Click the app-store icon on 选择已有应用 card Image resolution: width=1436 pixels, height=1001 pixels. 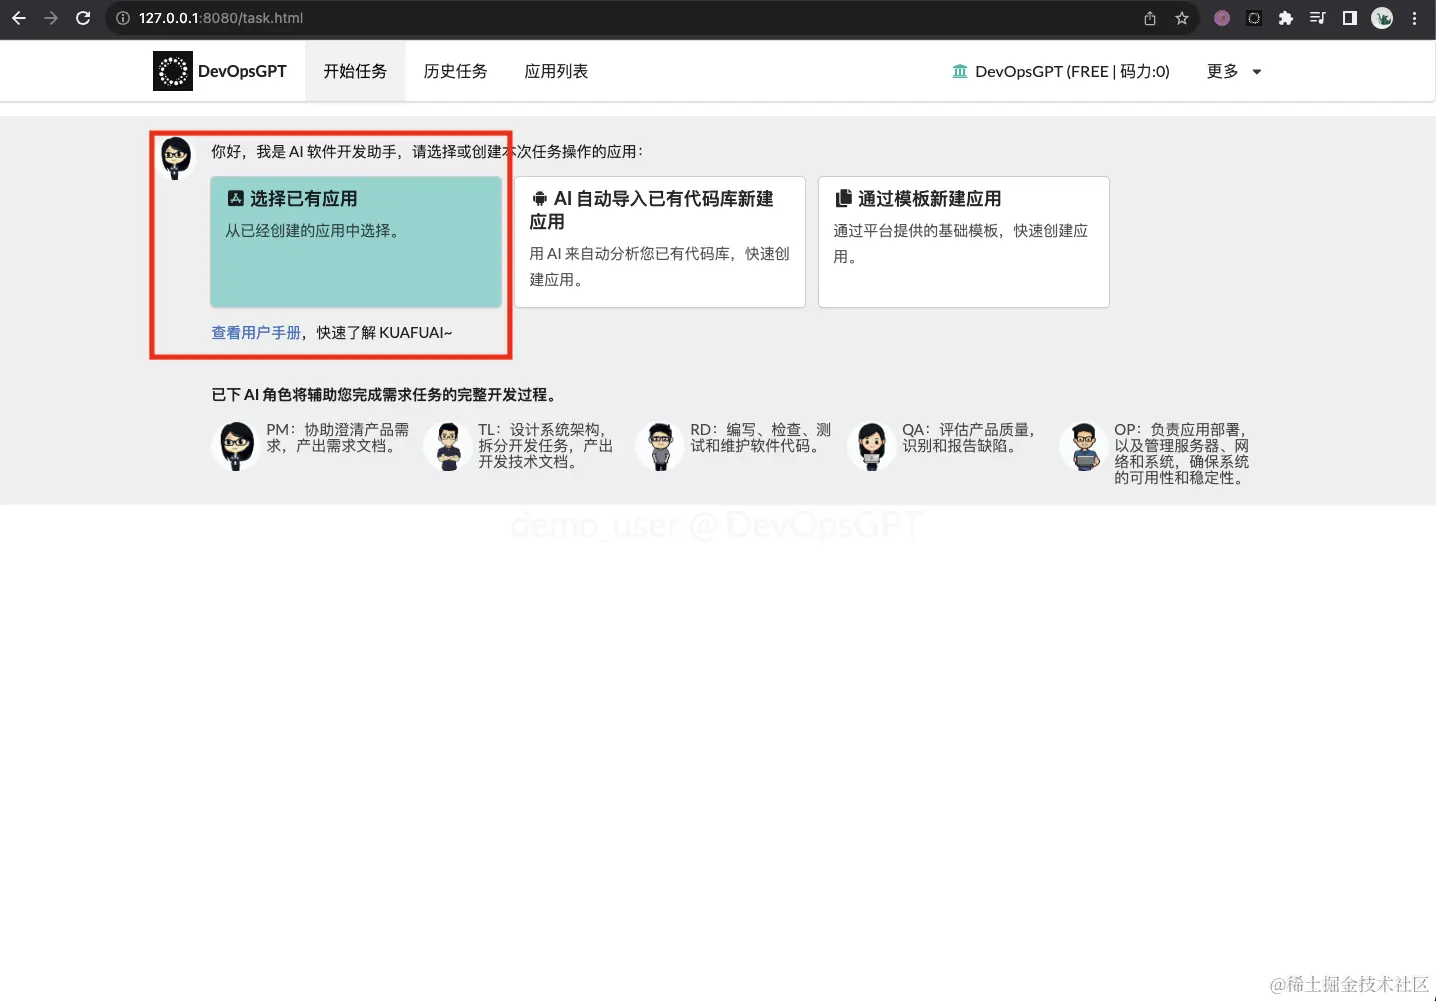coord(236,198)
